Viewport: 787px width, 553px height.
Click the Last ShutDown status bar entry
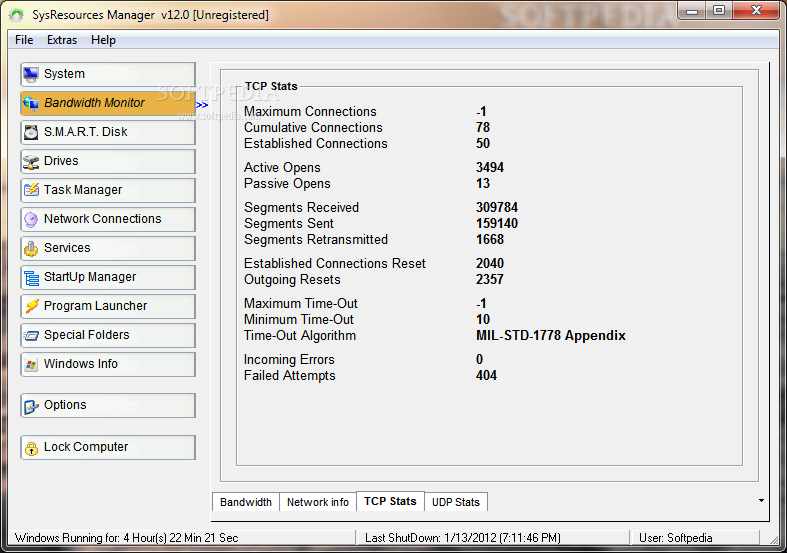[463, 538]
